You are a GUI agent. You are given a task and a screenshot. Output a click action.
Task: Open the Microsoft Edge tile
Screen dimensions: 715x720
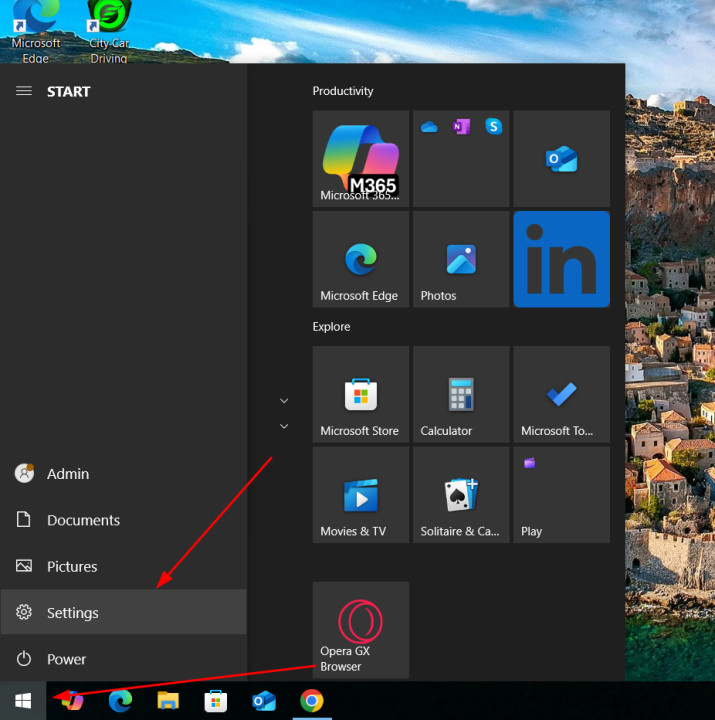coord(360,259)
